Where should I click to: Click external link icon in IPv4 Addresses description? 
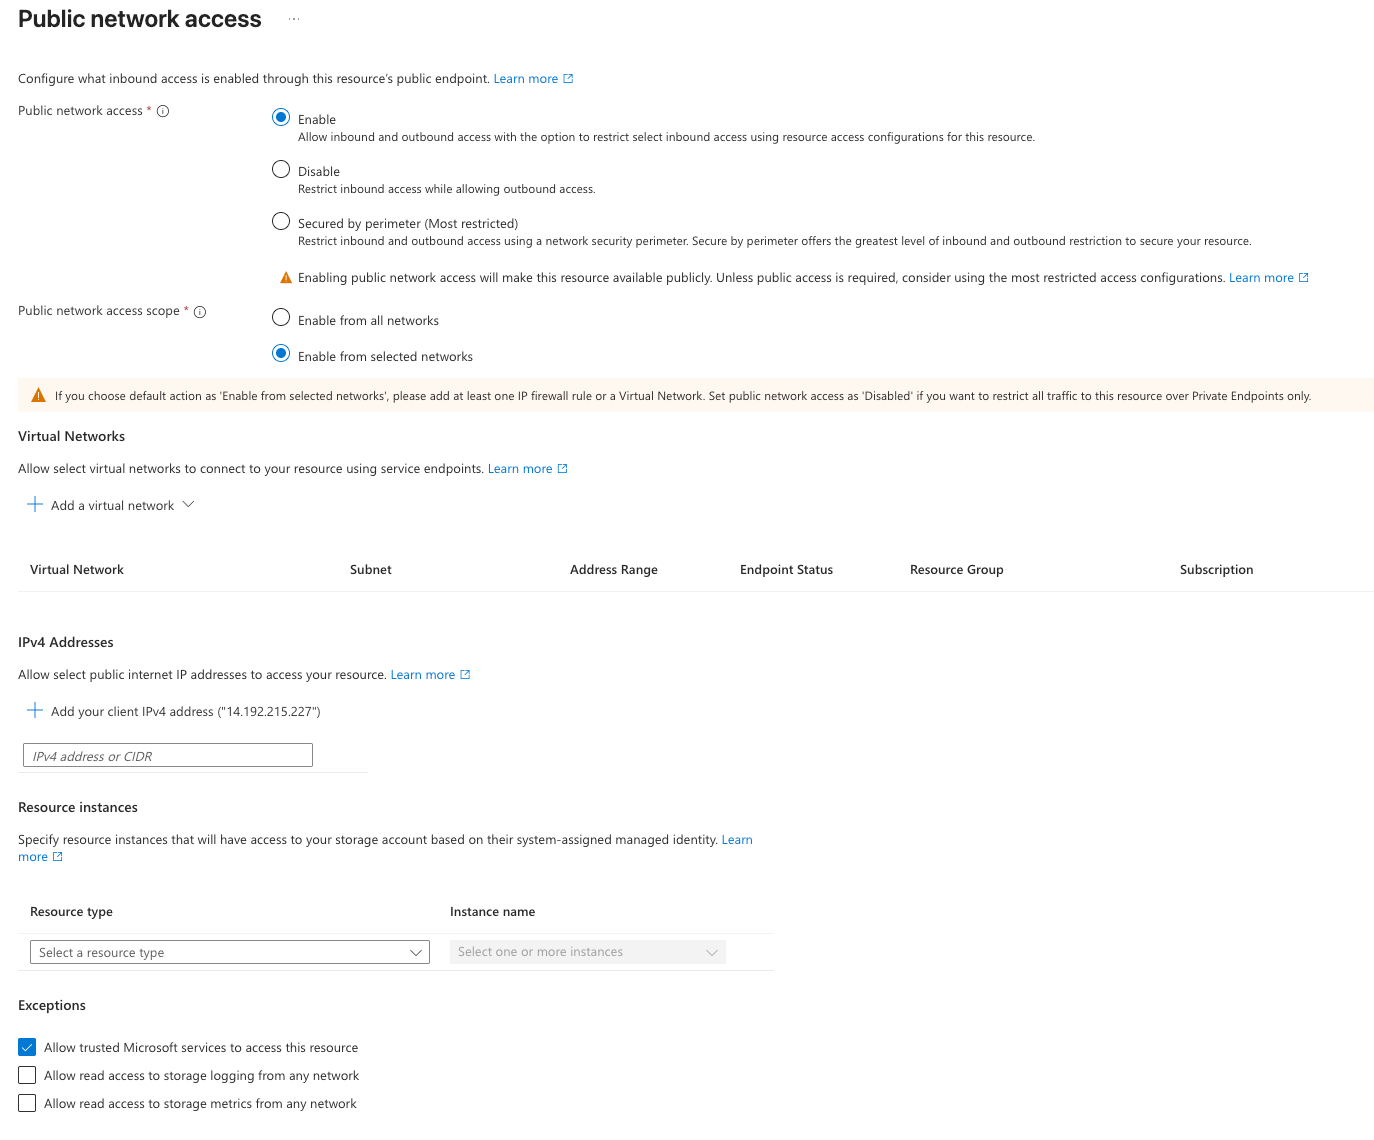coord(465,675)
